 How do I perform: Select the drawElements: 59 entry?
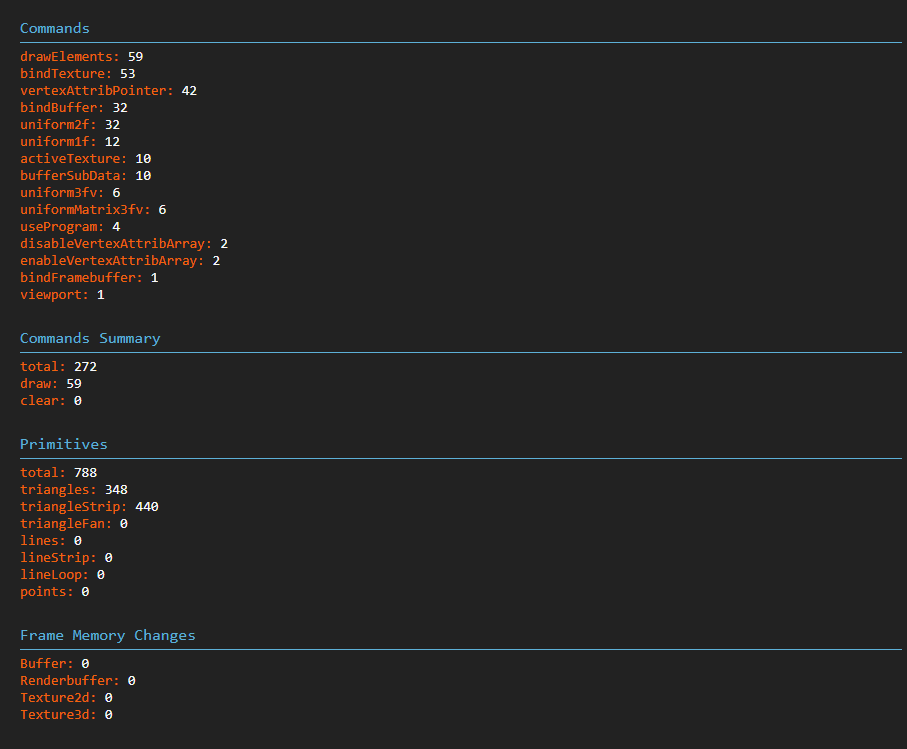(82, 57)
